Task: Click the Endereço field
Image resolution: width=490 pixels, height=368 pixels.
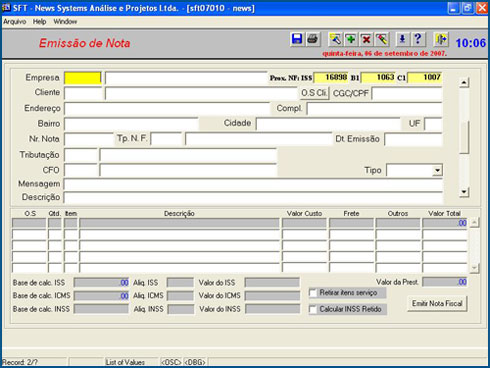Action: click(x=167, y=108)
